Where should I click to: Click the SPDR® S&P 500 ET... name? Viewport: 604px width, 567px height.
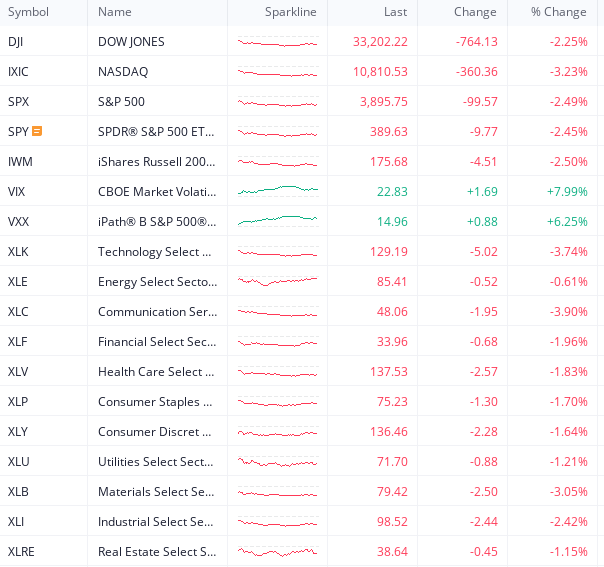point(156,132)
